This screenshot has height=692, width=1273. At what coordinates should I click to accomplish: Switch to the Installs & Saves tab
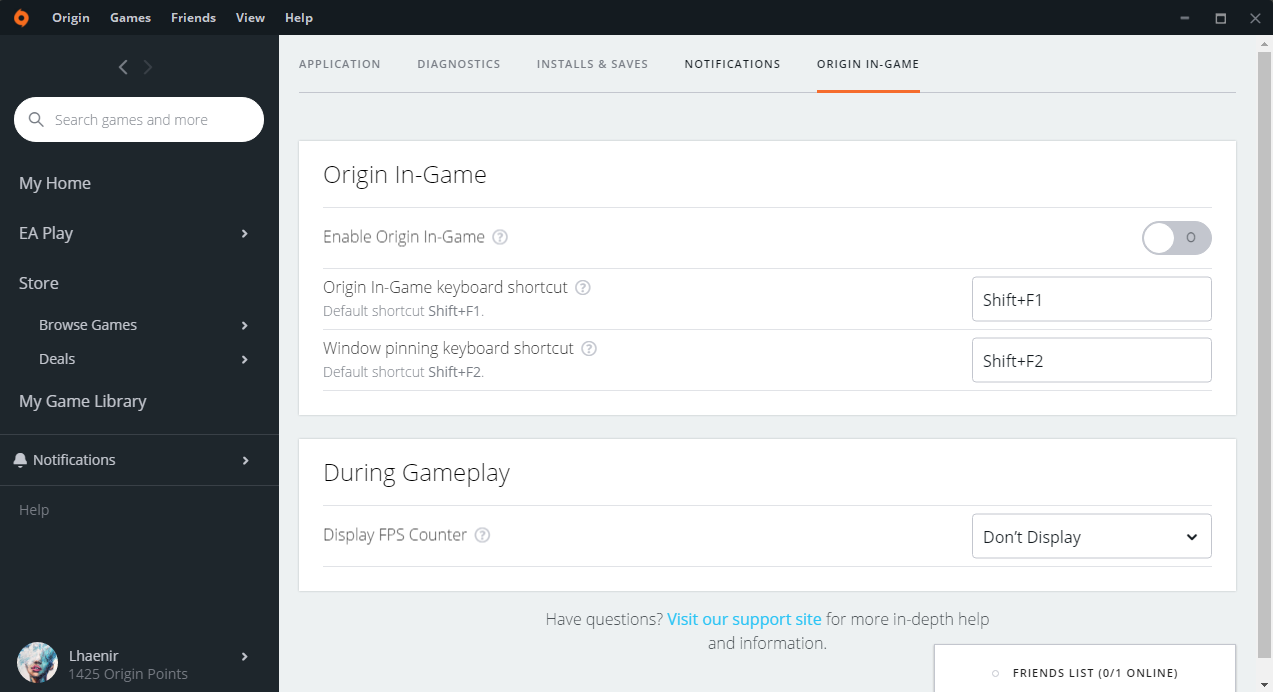pyautogui.click(x=592, y=64)
